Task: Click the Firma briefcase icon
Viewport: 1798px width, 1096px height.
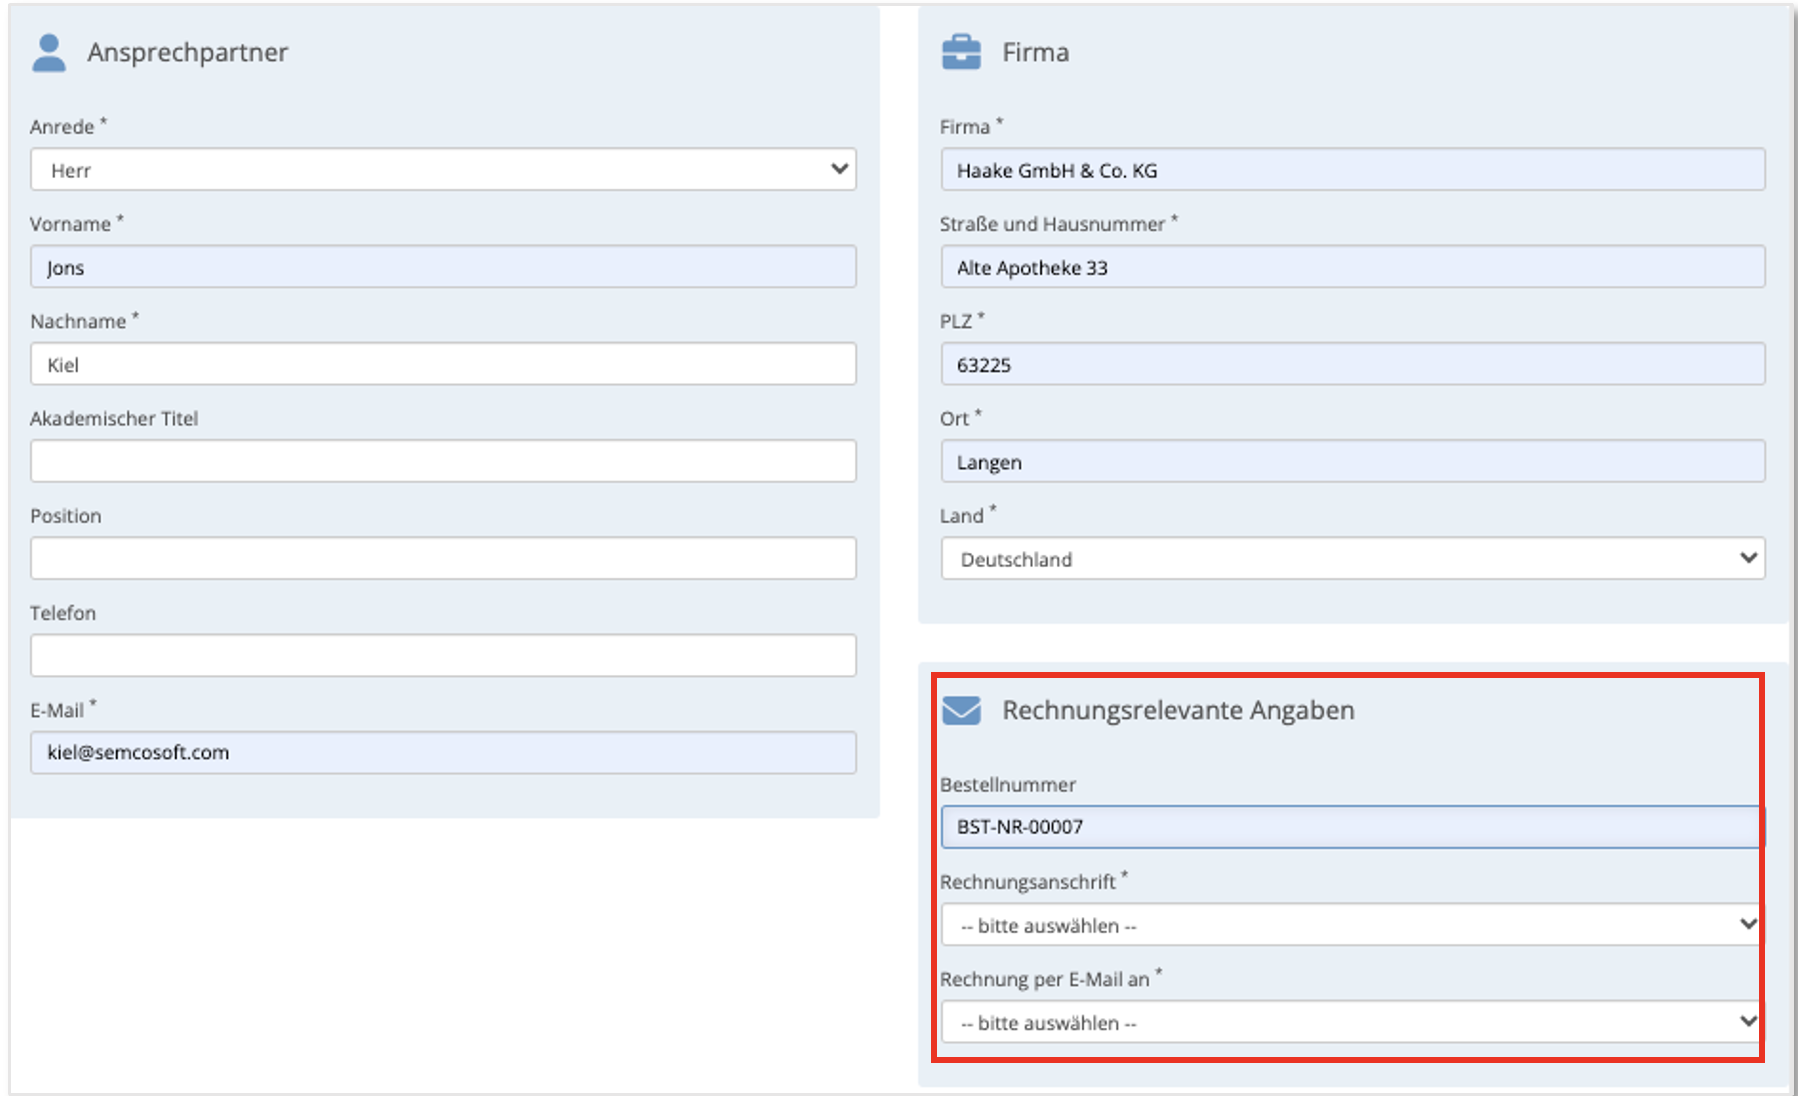Action: point(961,53)
